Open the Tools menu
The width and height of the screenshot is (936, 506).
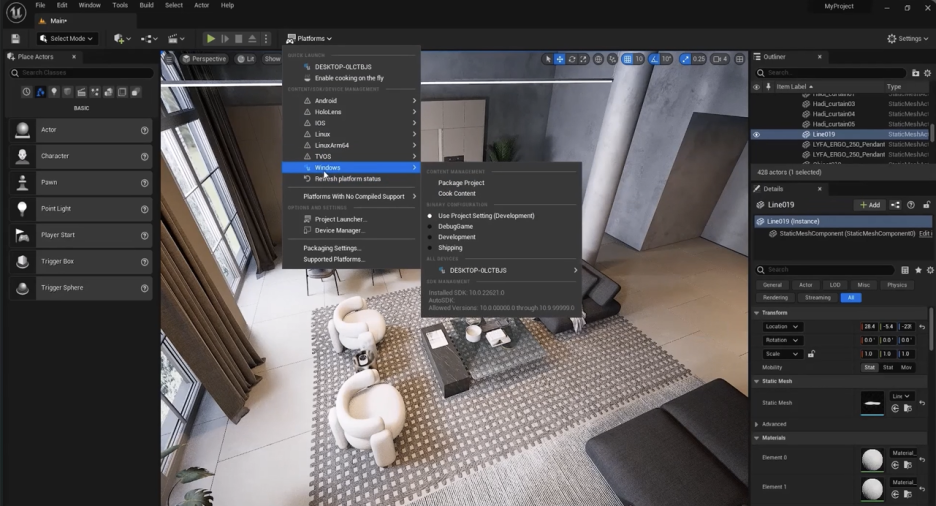(x=120, y=5)
